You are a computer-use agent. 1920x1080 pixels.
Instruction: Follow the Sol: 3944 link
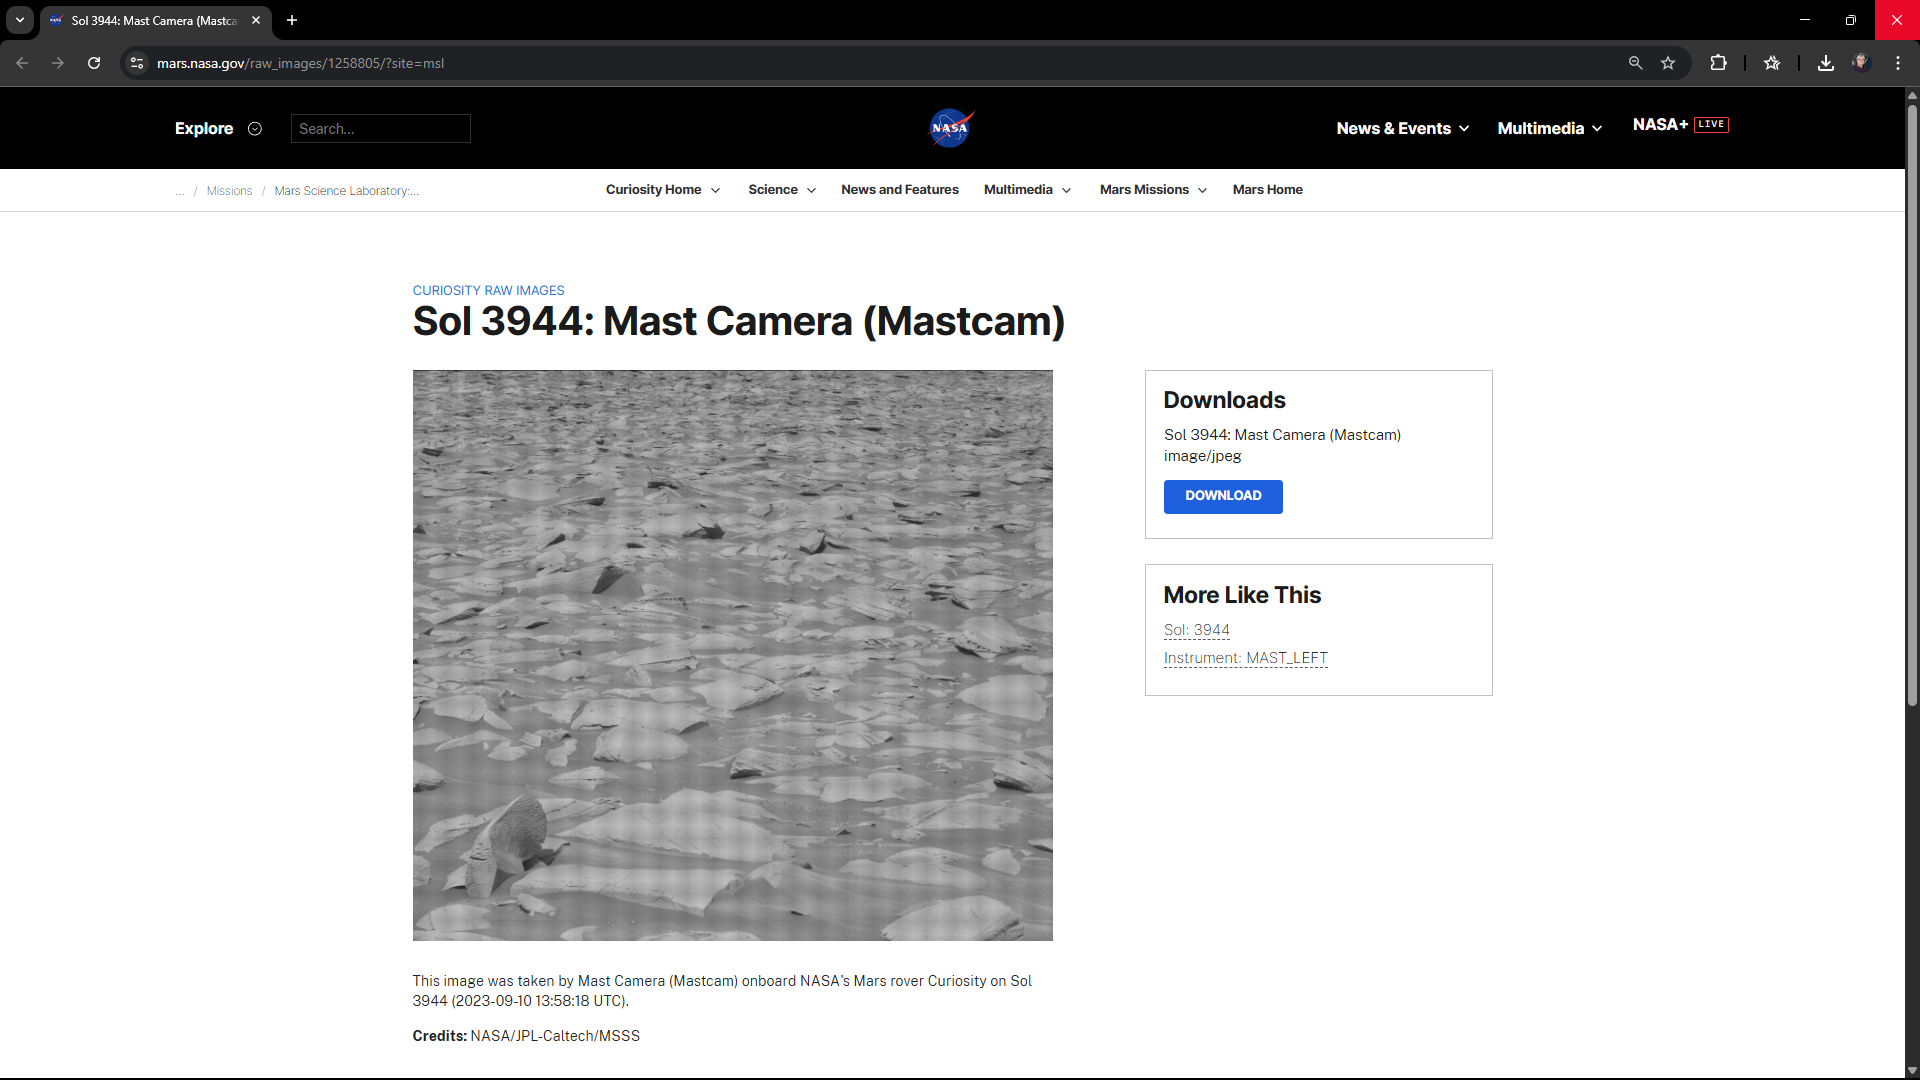coord(1196,630)
